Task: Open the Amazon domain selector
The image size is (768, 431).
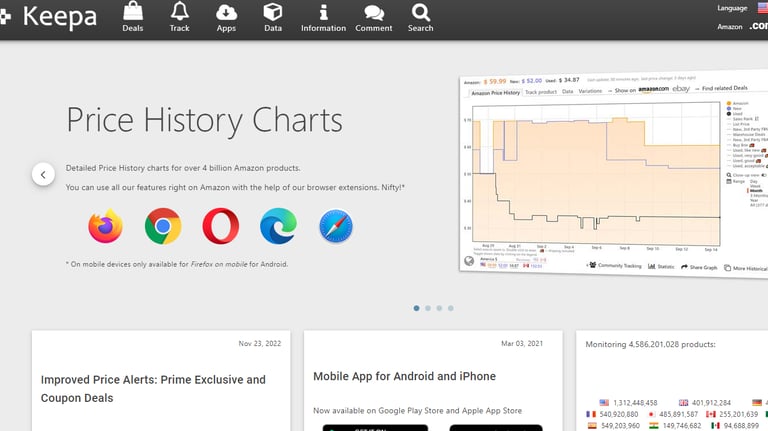Action: click(x=758, y=26)
